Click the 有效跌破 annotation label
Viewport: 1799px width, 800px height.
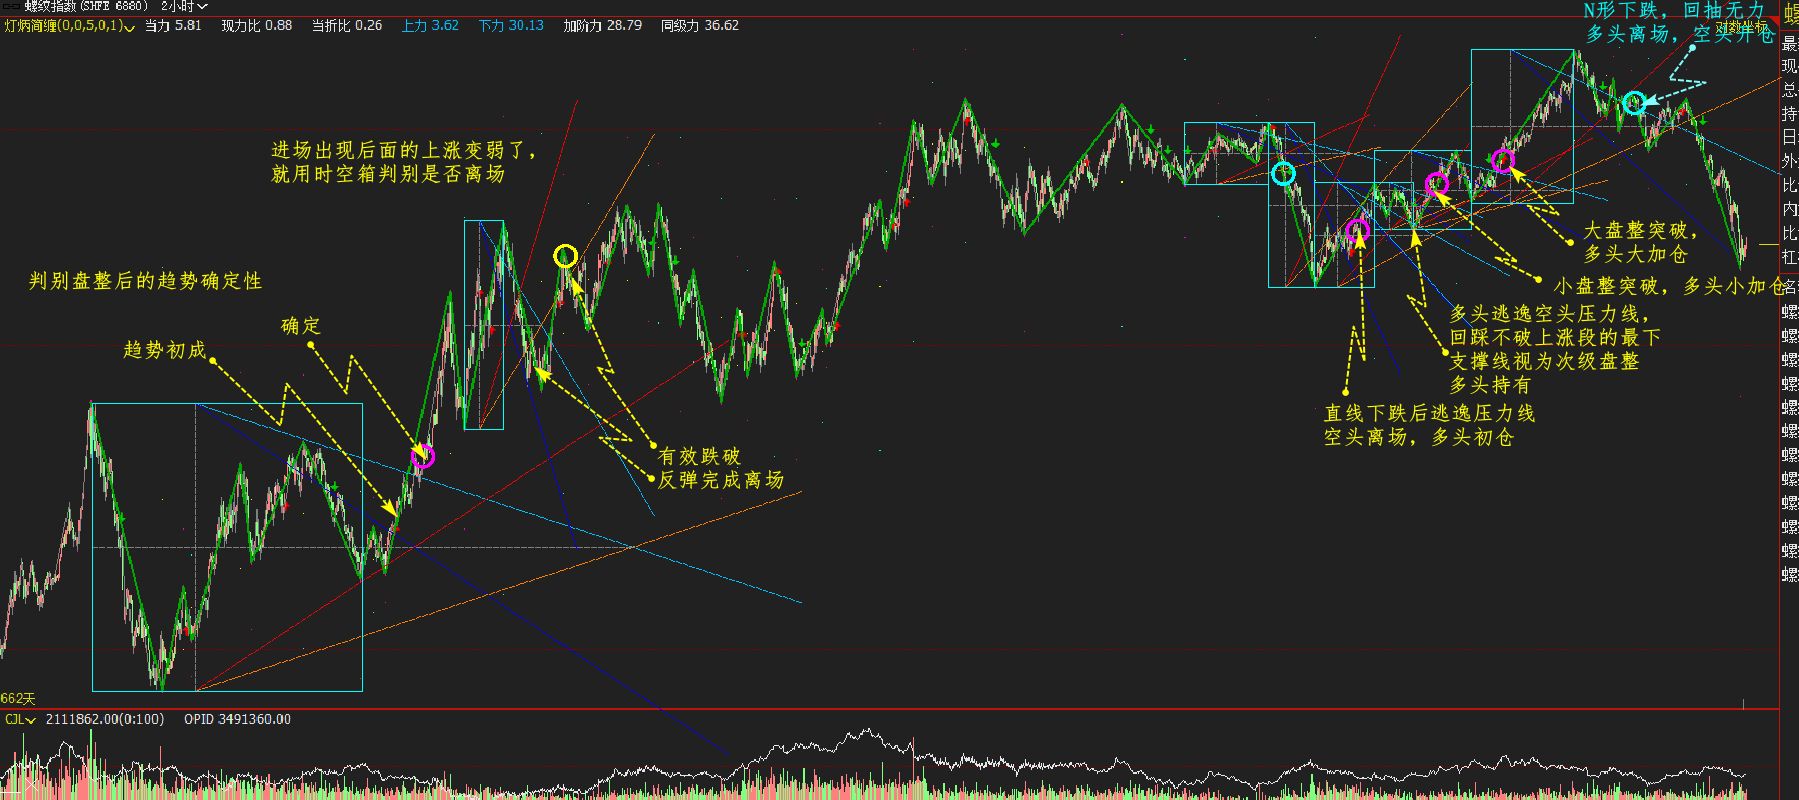(699, 456)
